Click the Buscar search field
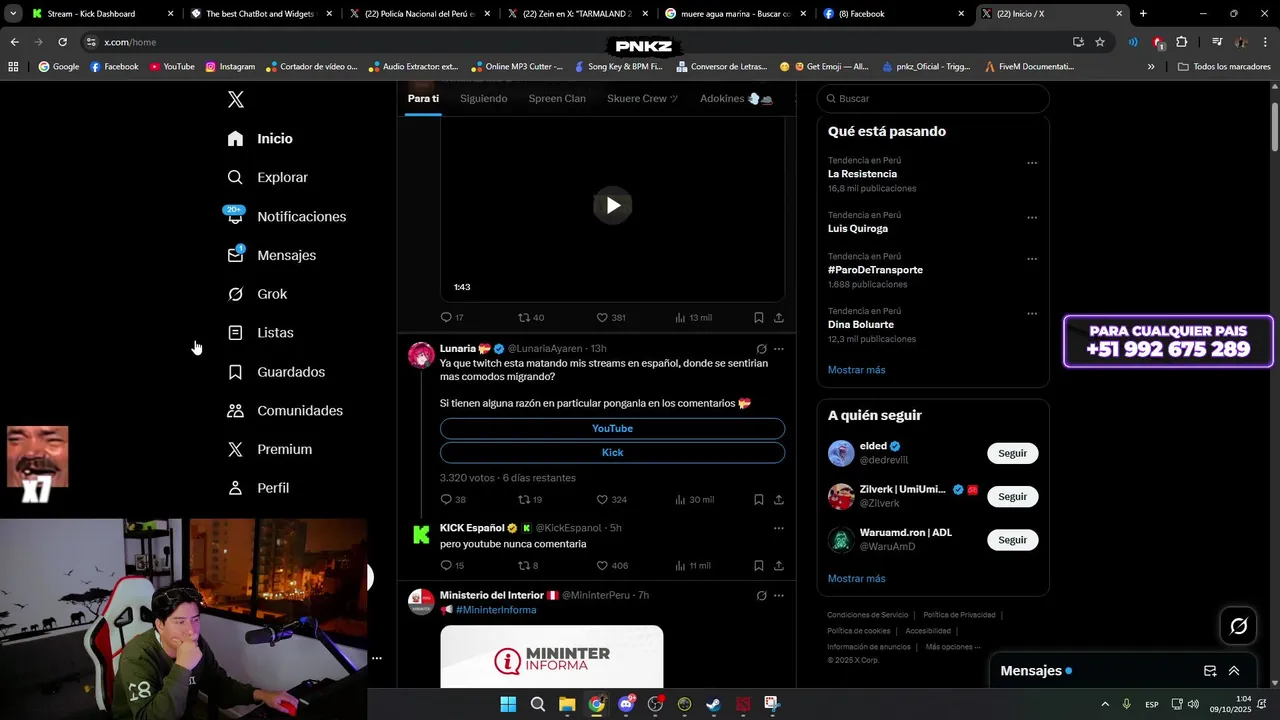 pyautogui.click(x=933, y=99)
